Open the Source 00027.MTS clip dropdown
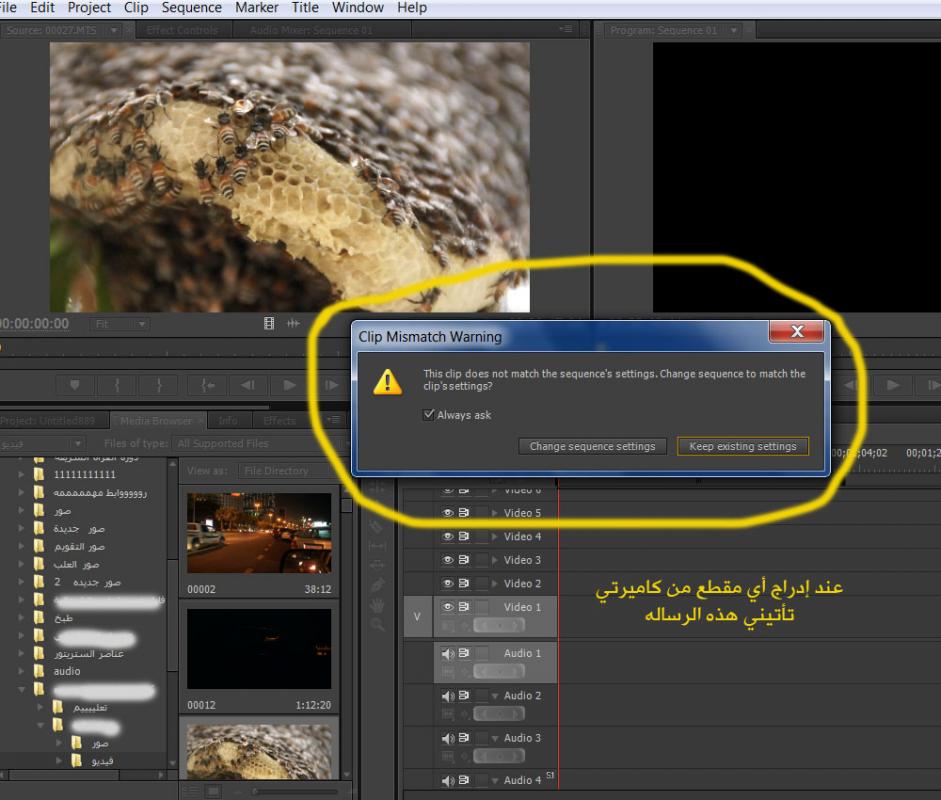This screenshot has height=800, width=941. 113,30
